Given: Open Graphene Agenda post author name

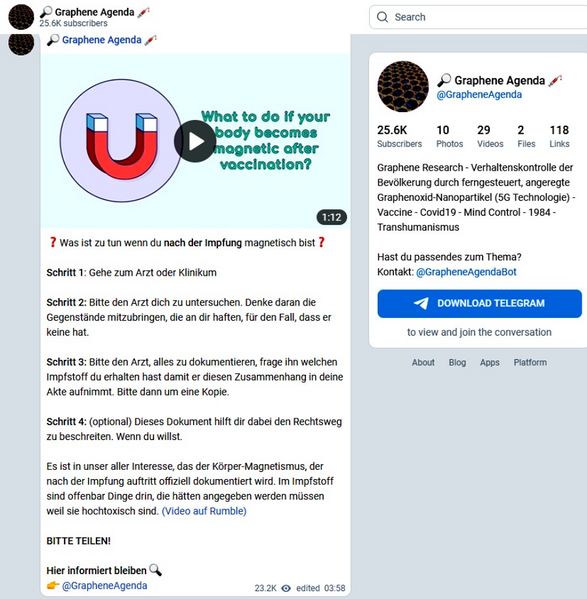Looking at the screenshot, I should [x=102, y=40].
